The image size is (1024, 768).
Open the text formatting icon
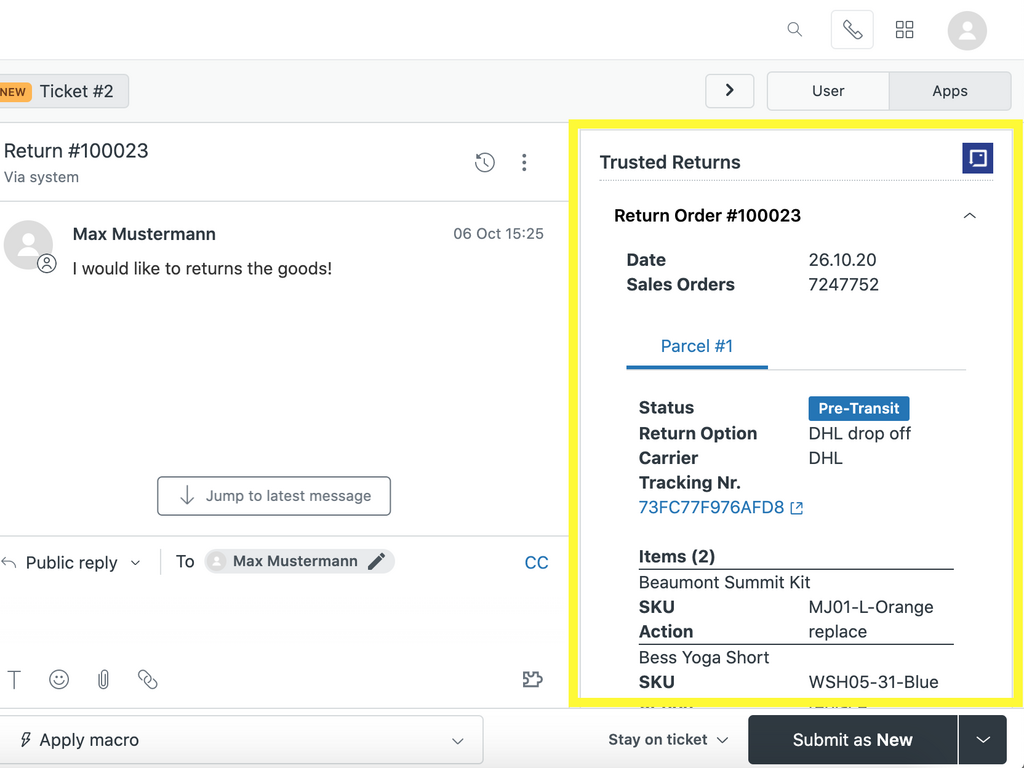[14, 680]
